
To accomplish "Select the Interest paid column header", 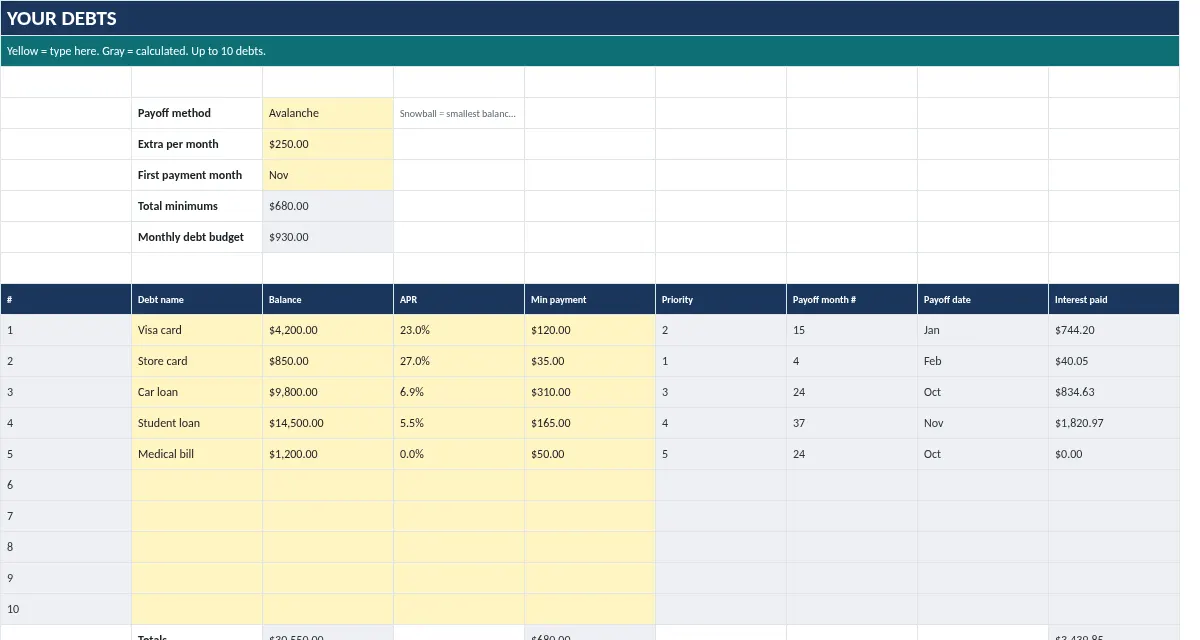I will 1114,299.
